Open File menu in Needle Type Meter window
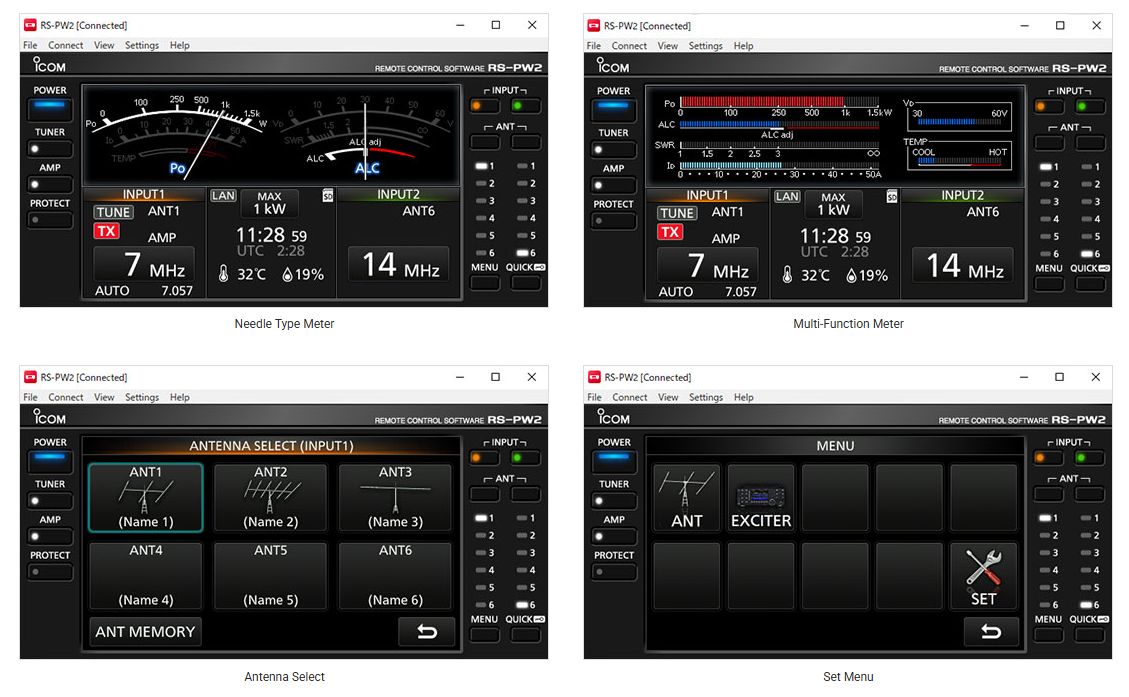 coord(30,45)
